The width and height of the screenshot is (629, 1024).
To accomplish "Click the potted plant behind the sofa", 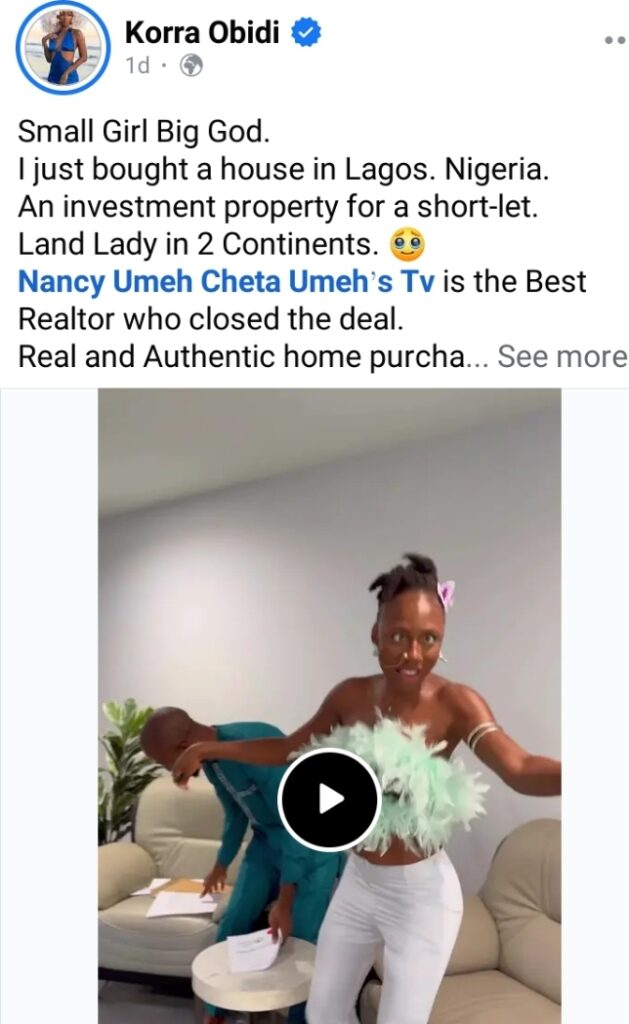I will (124, 764).
